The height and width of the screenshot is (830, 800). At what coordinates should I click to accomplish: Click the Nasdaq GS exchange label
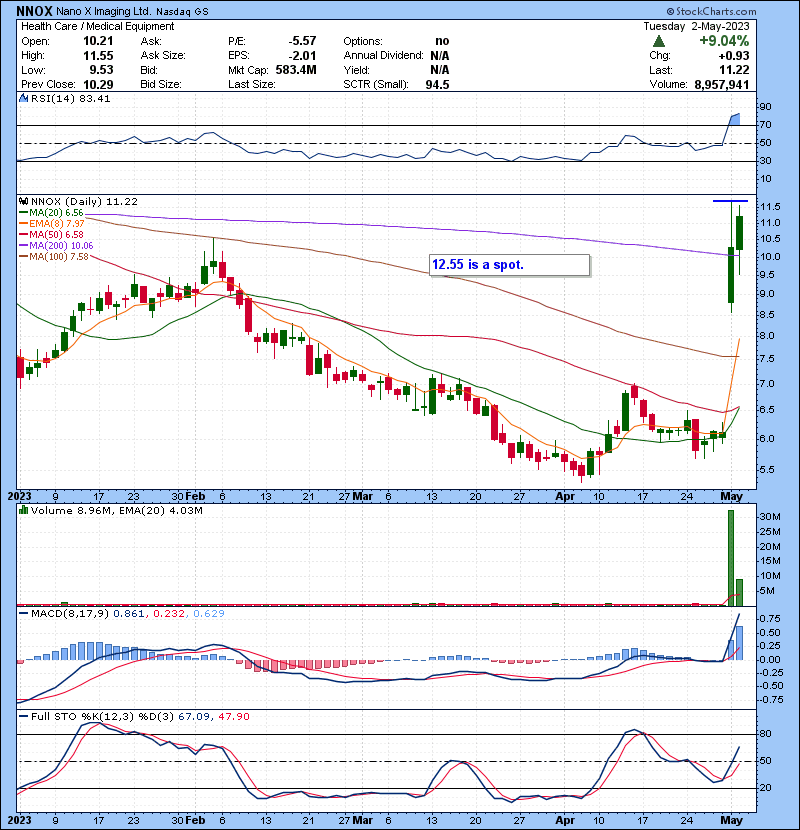tap(182, 11)
